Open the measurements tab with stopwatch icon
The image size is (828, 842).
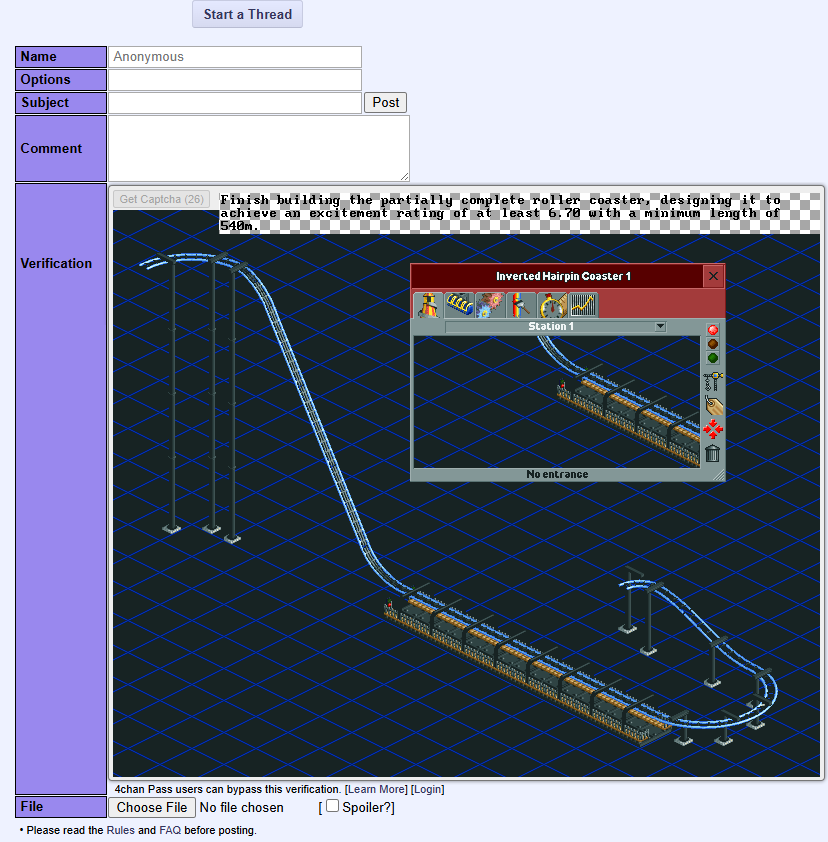pos(552,305)
